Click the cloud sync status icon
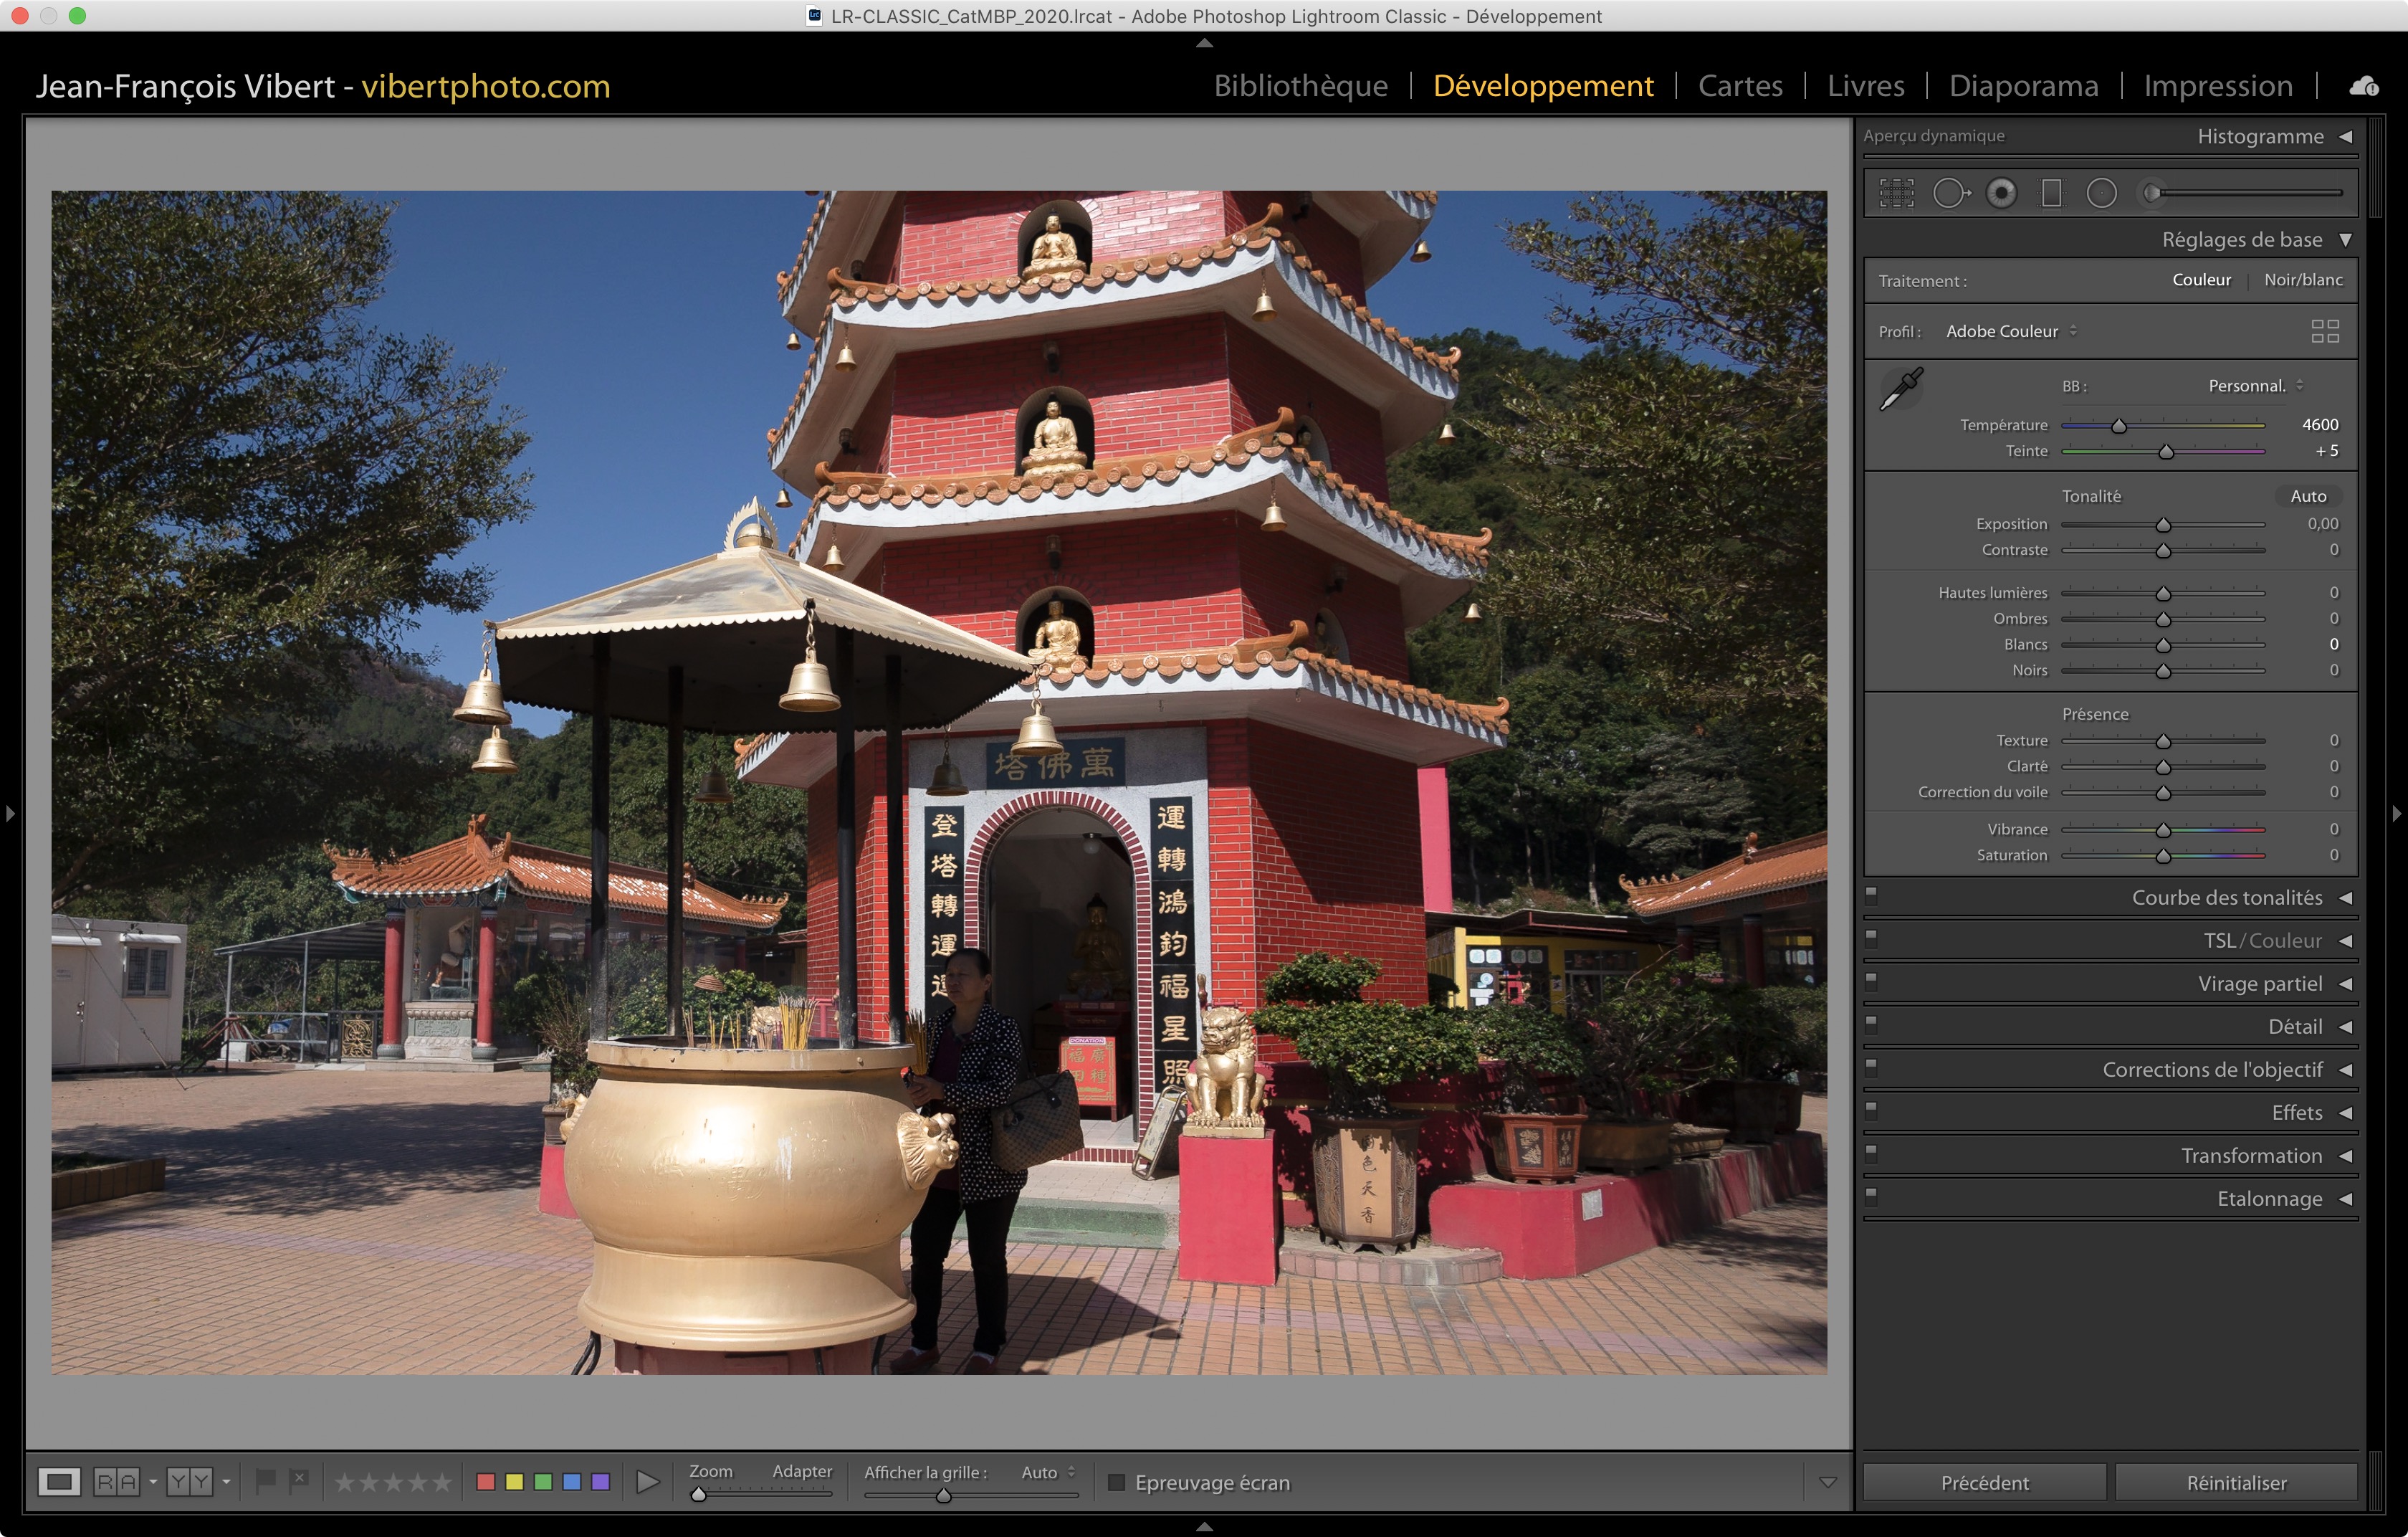2408x1537 pixels. pos(2363,86)
